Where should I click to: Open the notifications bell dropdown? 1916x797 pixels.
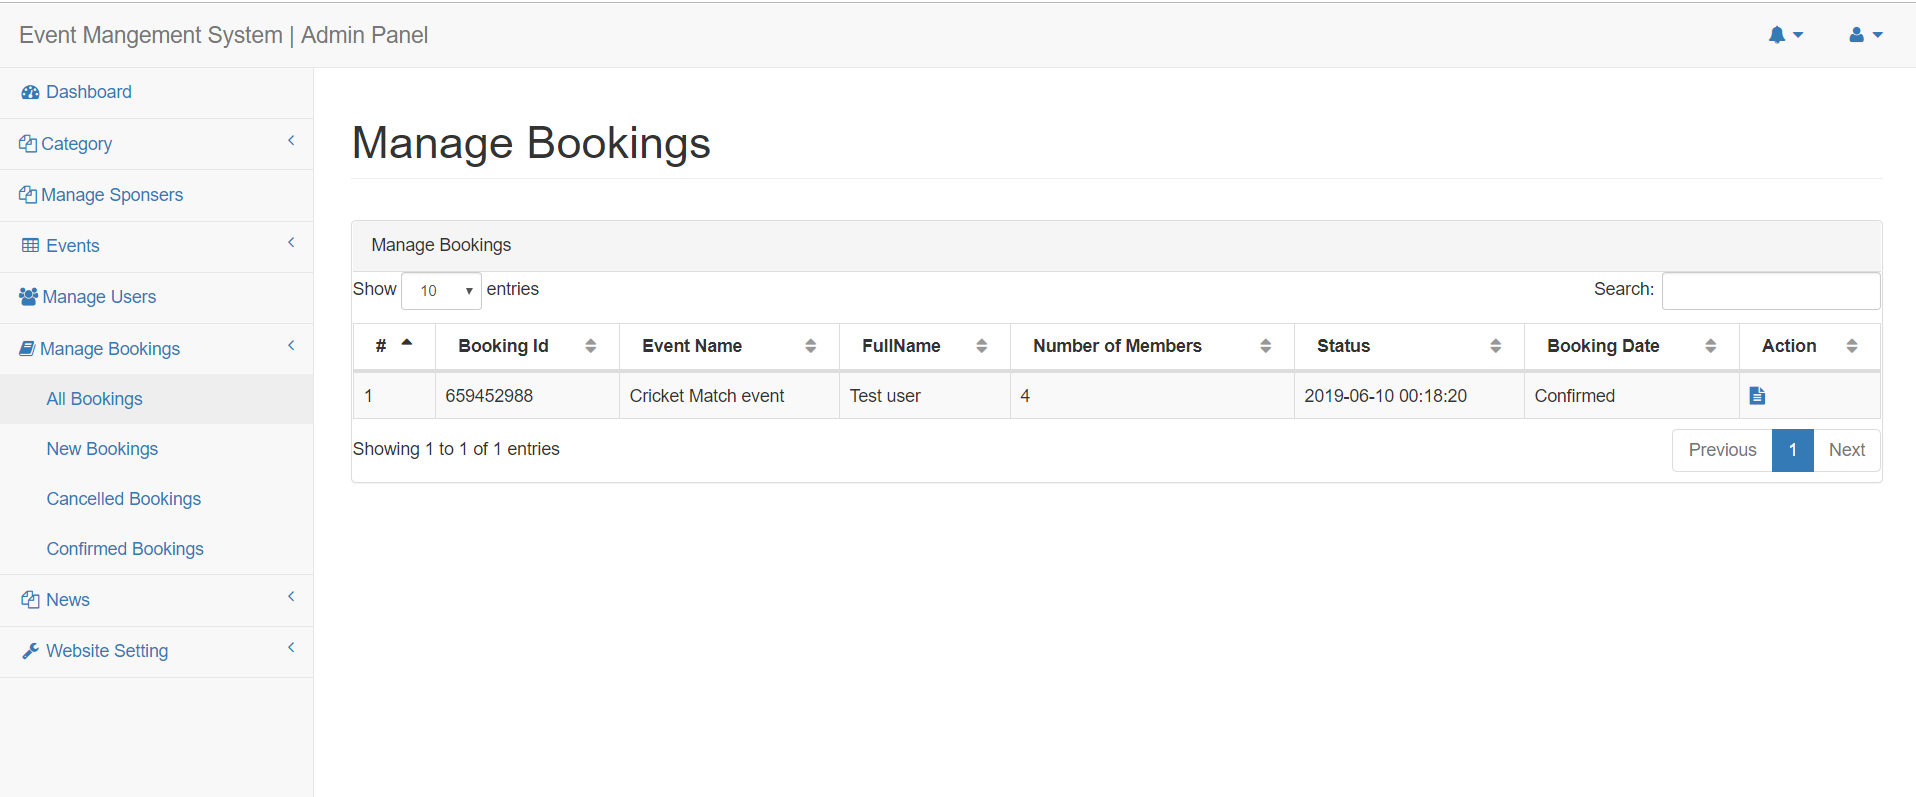pyautogui.click(x=1784, y=35)
